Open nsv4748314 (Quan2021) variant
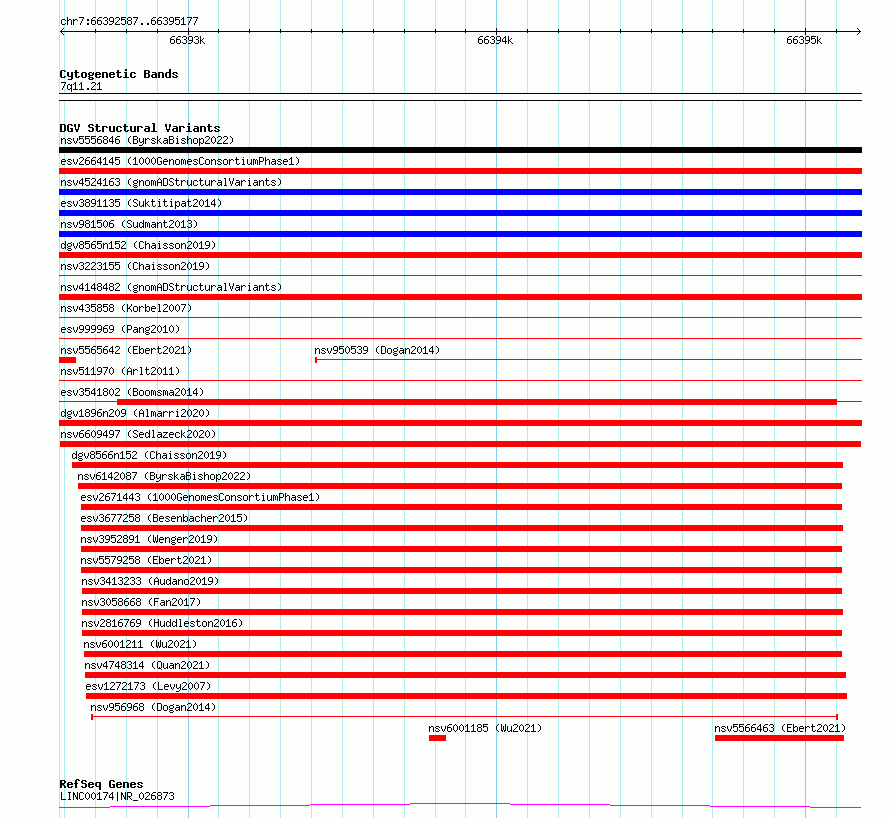Image resolution: width=890 pixels, height=818 pixels. pos(147,665)
